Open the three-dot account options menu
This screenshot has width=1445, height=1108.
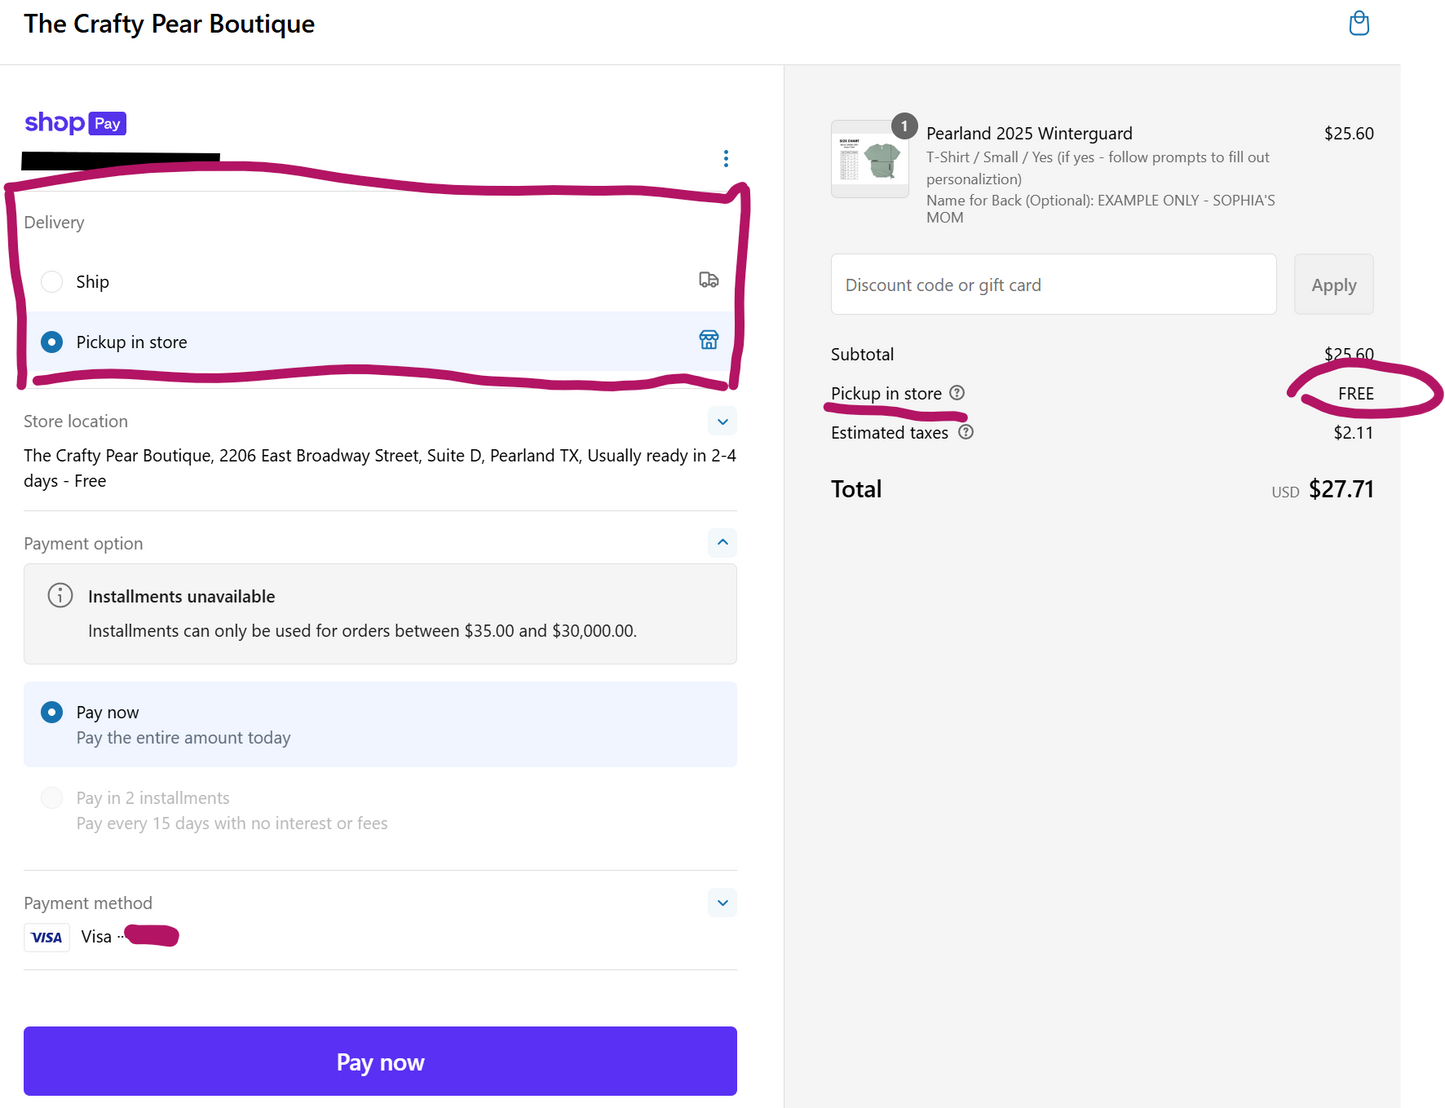pos(726,159)
